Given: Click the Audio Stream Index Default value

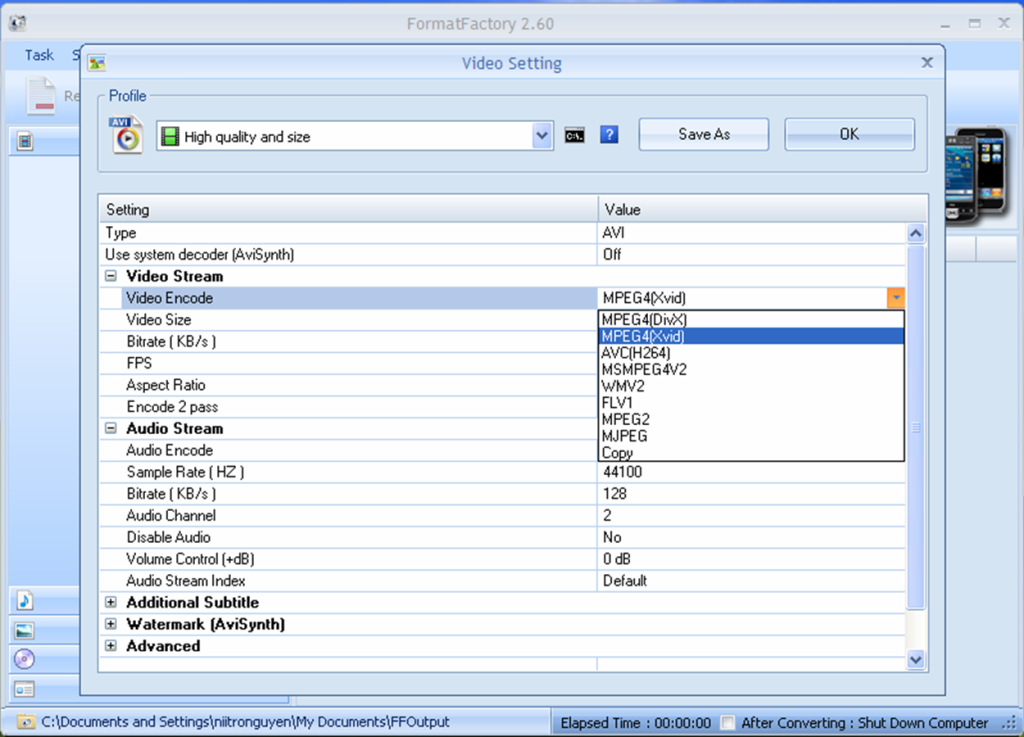Looking at the screenshot, I should click(624, 580).
